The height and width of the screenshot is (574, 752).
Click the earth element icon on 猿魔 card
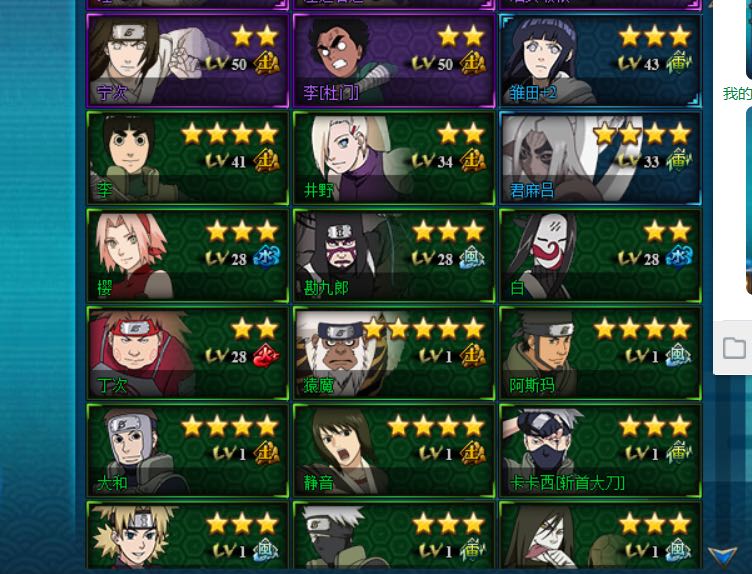pyautogui.click(x=473, y=356)
